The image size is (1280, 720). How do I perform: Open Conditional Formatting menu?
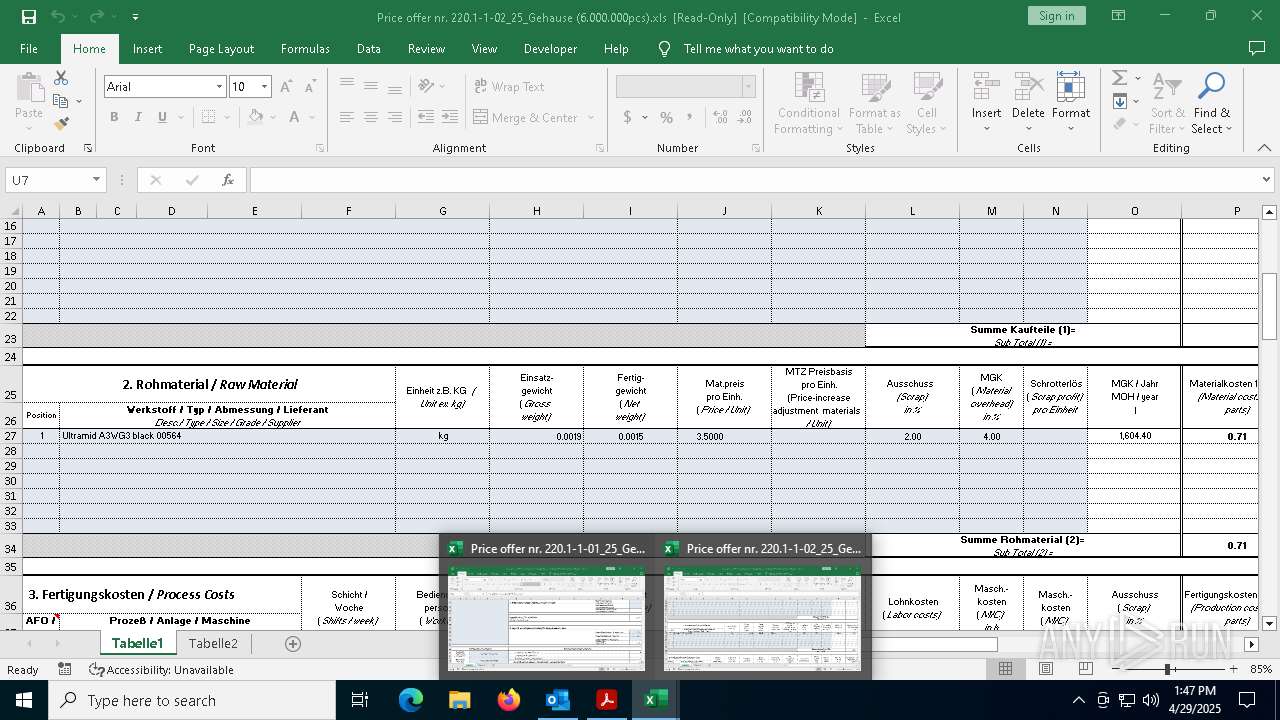(x=808, y=103)
